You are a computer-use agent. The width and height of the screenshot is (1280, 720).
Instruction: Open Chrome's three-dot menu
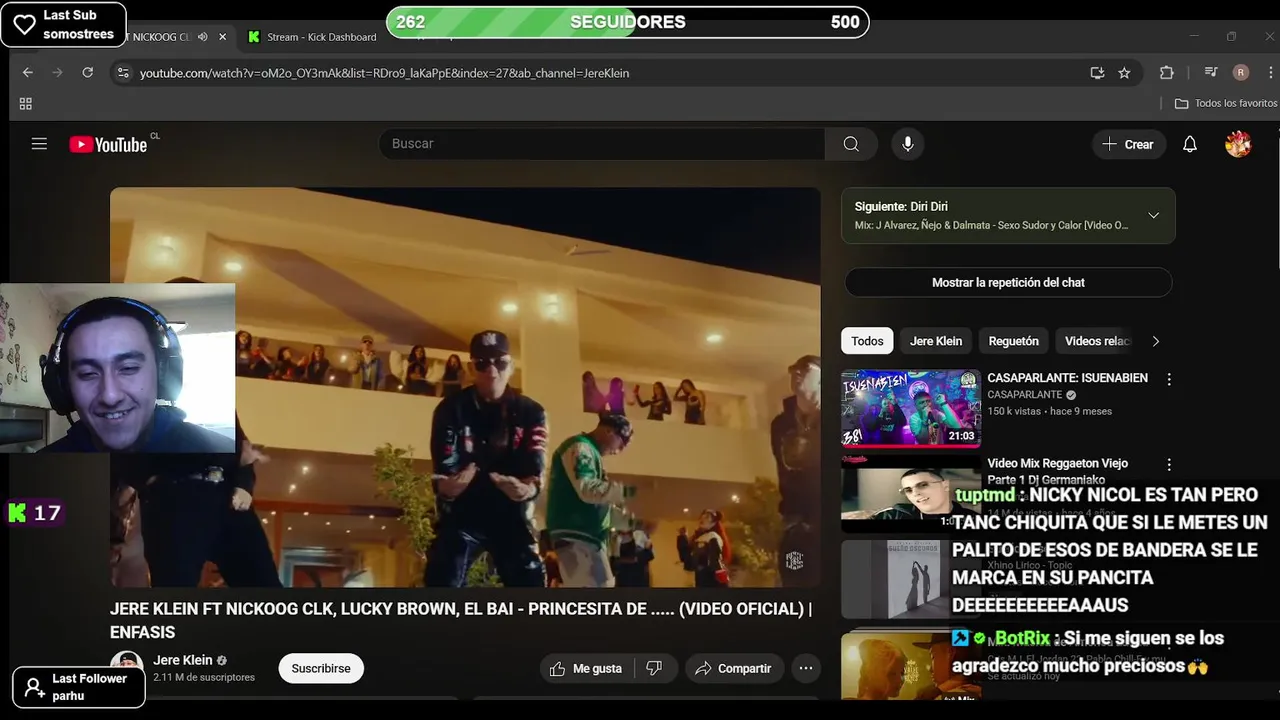1271,73
